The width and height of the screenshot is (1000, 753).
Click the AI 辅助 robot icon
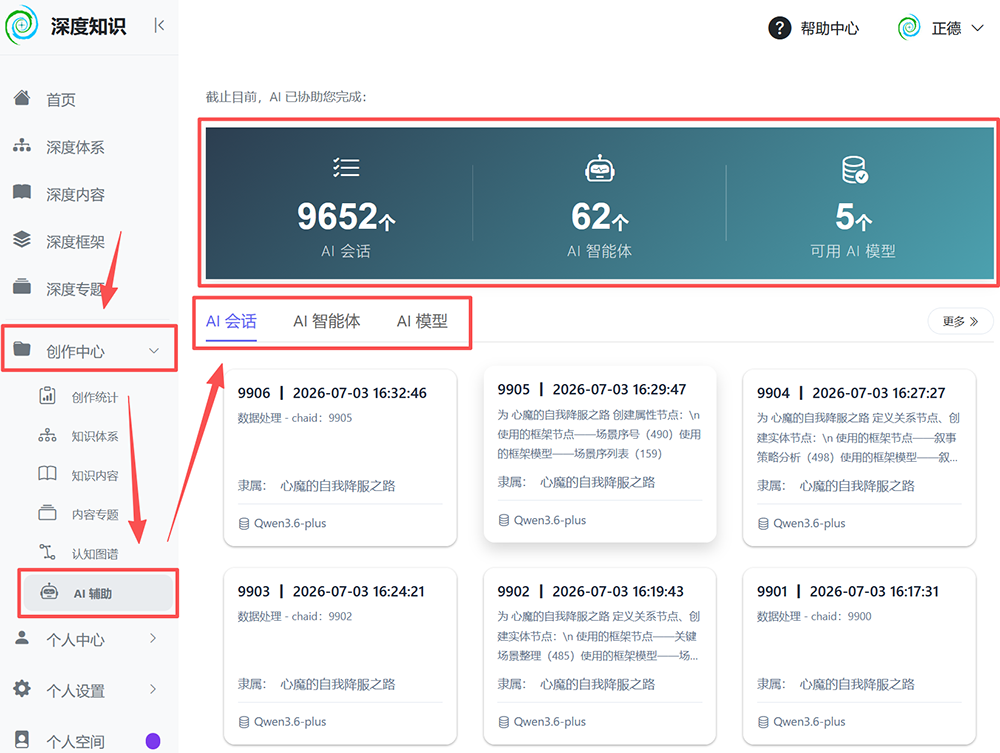[49, 592]
